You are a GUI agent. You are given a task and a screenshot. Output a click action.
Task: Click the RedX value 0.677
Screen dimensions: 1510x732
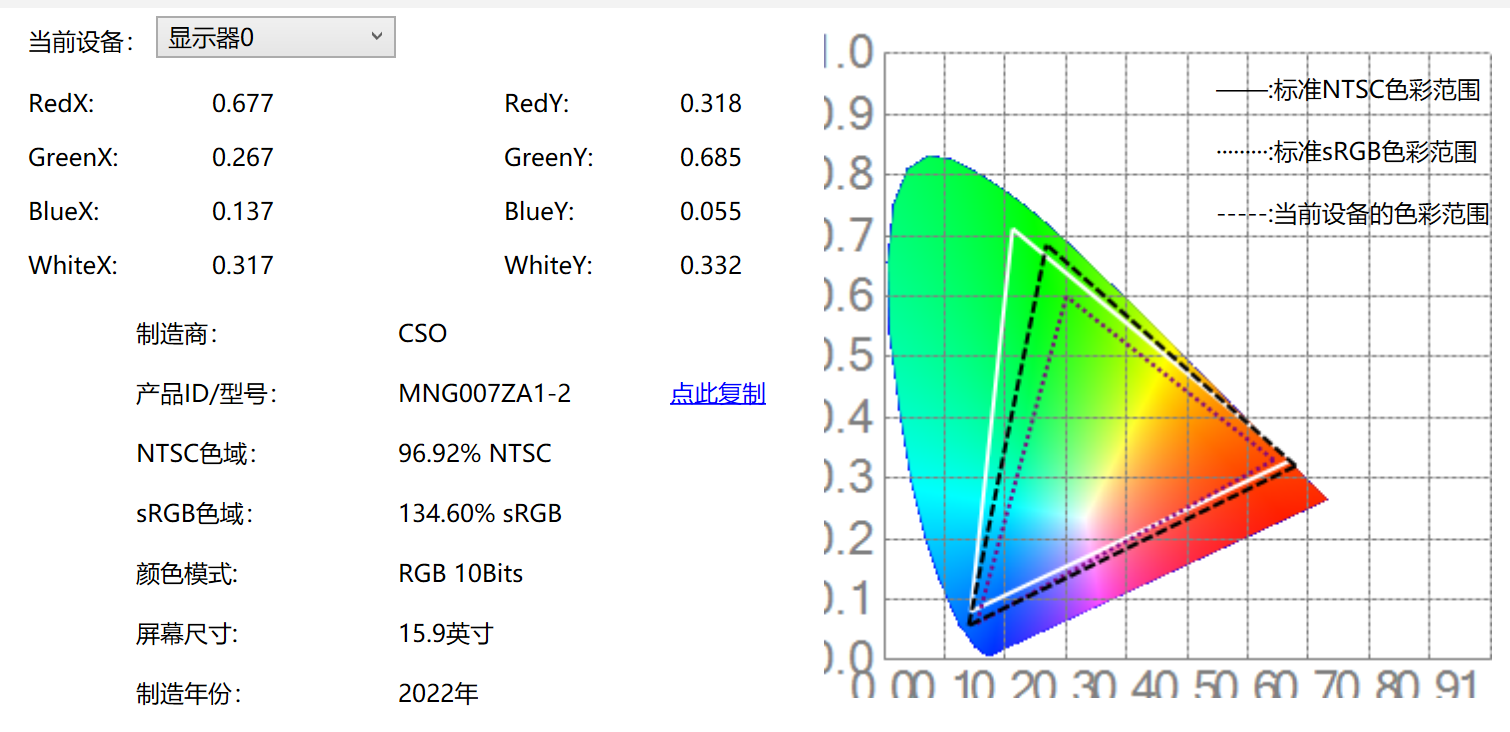(x=243, y=104)
